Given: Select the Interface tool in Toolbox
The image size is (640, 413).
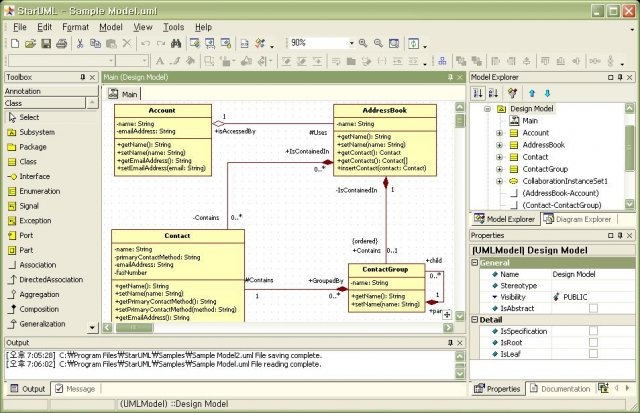Looking at the screenshot, I should click(35, 176).
